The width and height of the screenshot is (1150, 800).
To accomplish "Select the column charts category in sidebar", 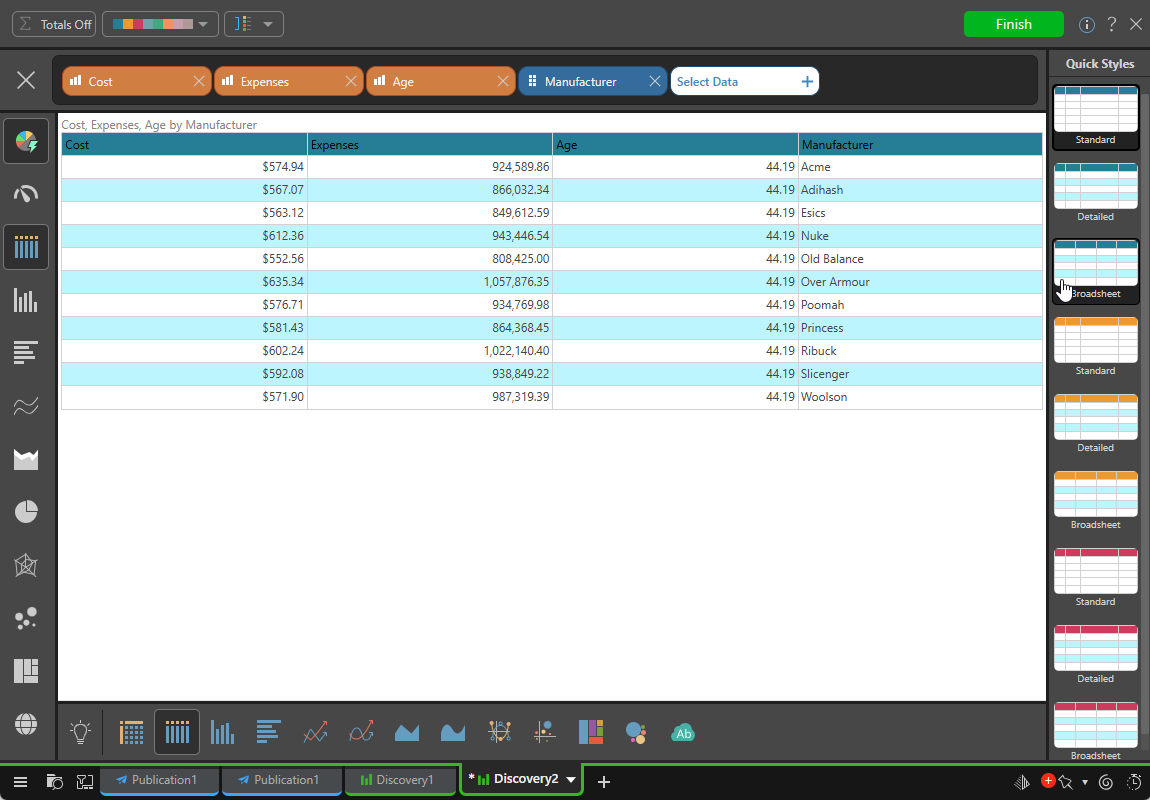I will [x=26, y=300].
